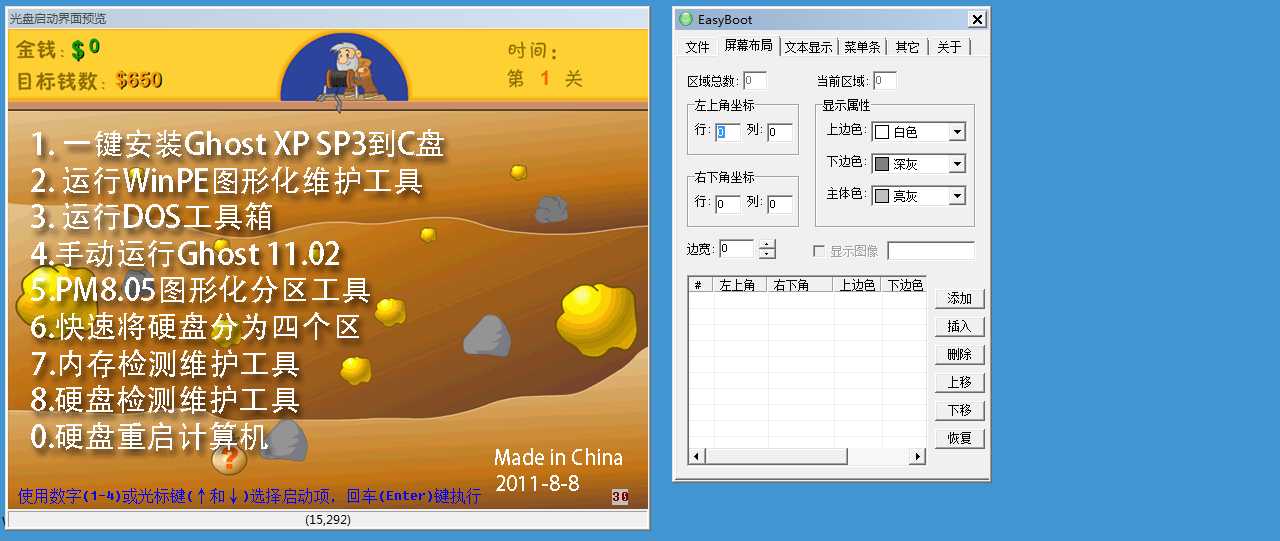The height and width of the screenshot is (541, 1280).
Task: Click the red counter 30 in preview corner
Action: [620, 496]
